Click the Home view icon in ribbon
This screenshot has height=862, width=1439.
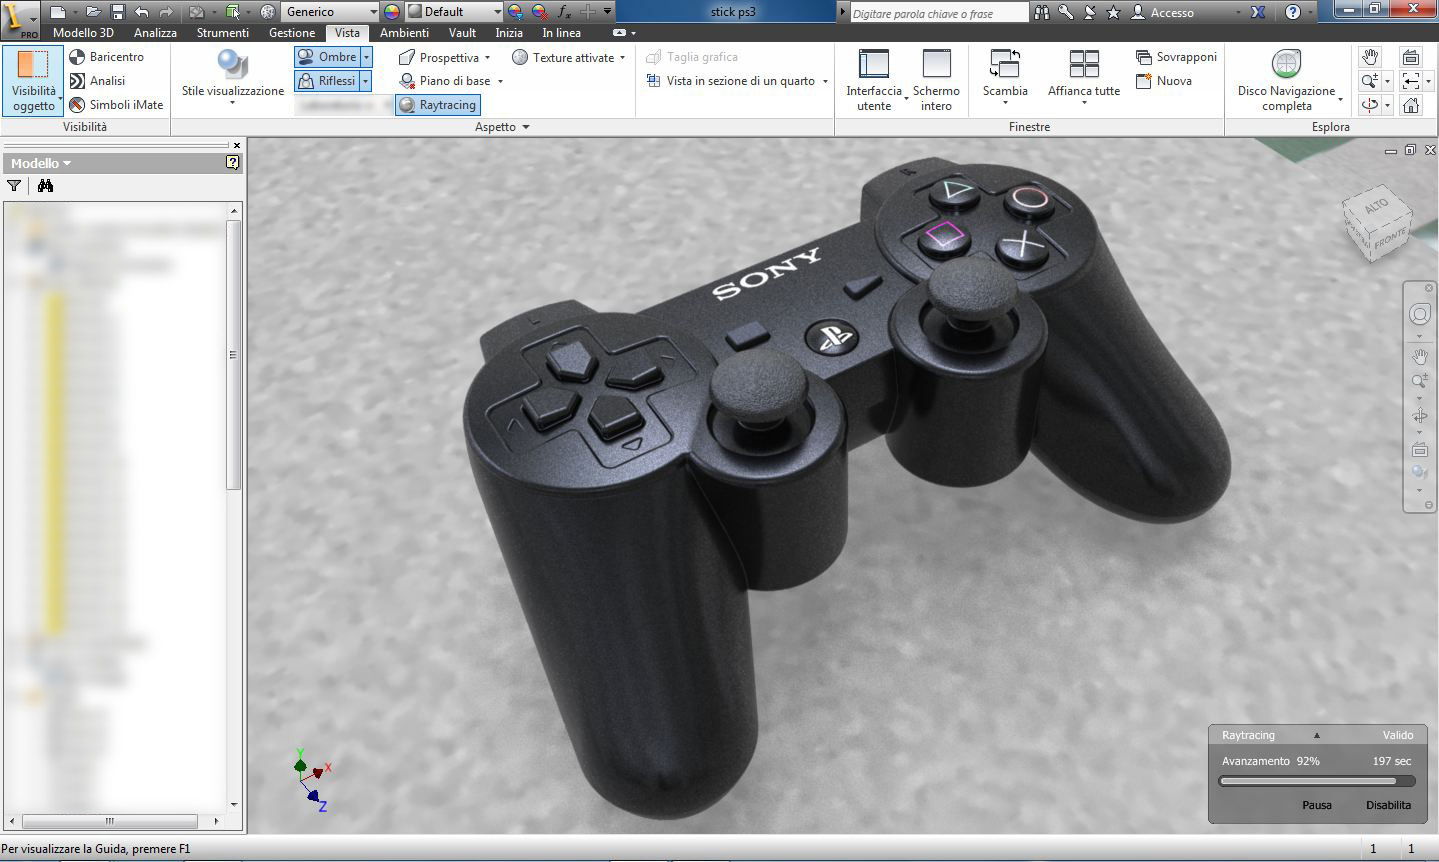(1411, 105)
